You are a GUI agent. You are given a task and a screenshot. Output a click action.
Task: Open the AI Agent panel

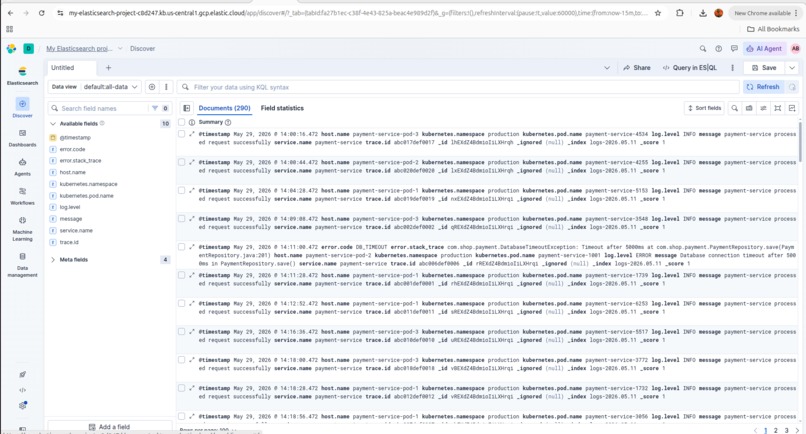(x=764, y=48)
